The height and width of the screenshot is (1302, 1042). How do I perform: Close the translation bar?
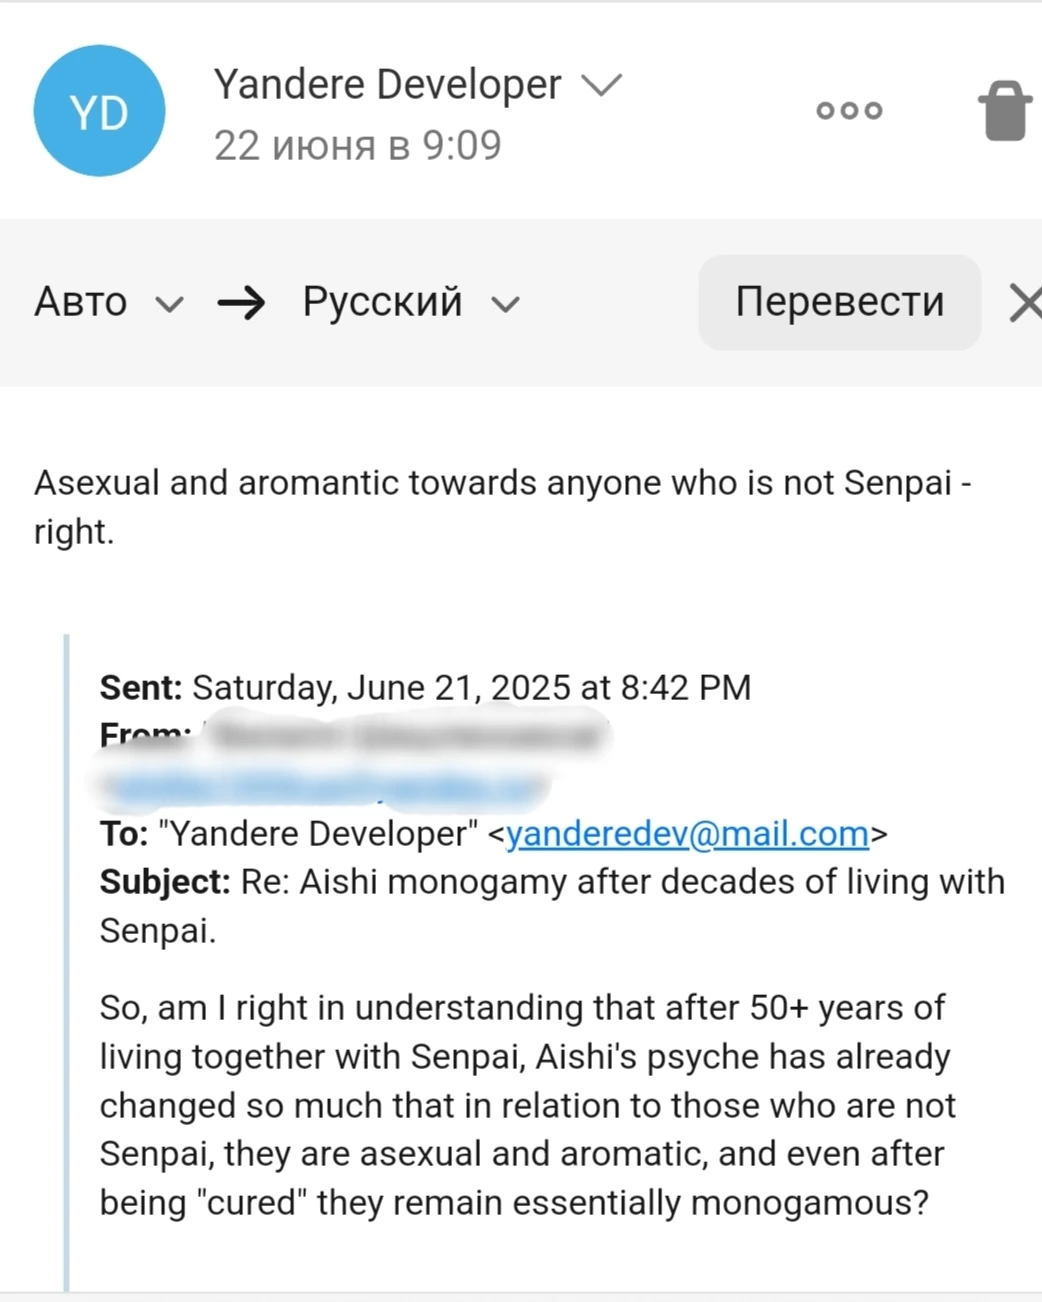pyautogui.click(x=1024, y=302)
